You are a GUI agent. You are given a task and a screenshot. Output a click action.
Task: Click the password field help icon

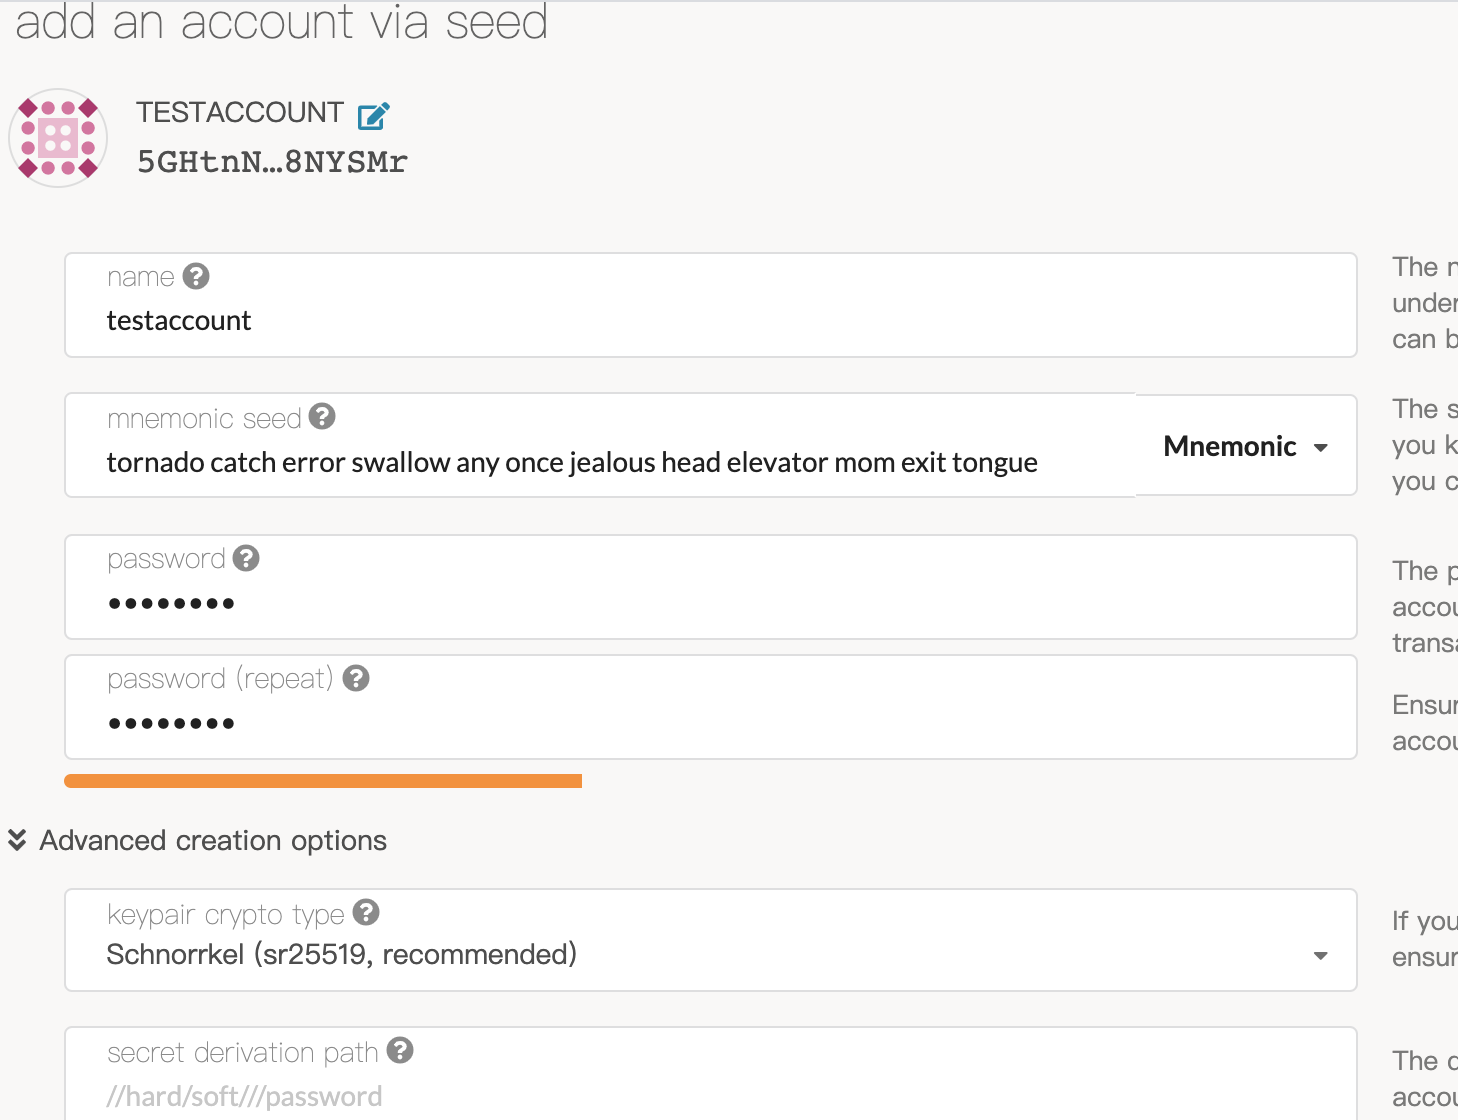point(246,558)
